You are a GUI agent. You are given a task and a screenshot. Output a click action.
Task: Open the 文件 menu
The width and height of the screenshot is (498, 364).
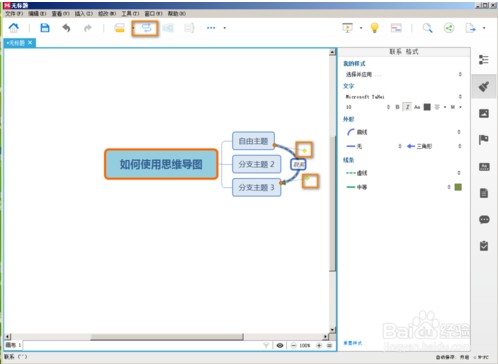(x=14, y=14)
